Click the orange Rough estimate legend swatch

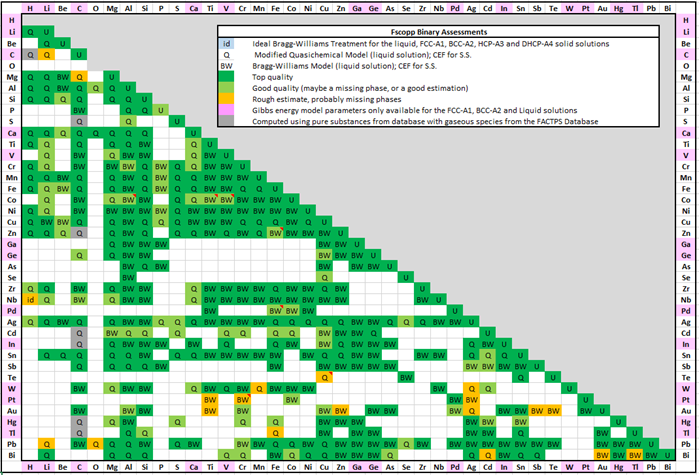[x=226, y=98]
